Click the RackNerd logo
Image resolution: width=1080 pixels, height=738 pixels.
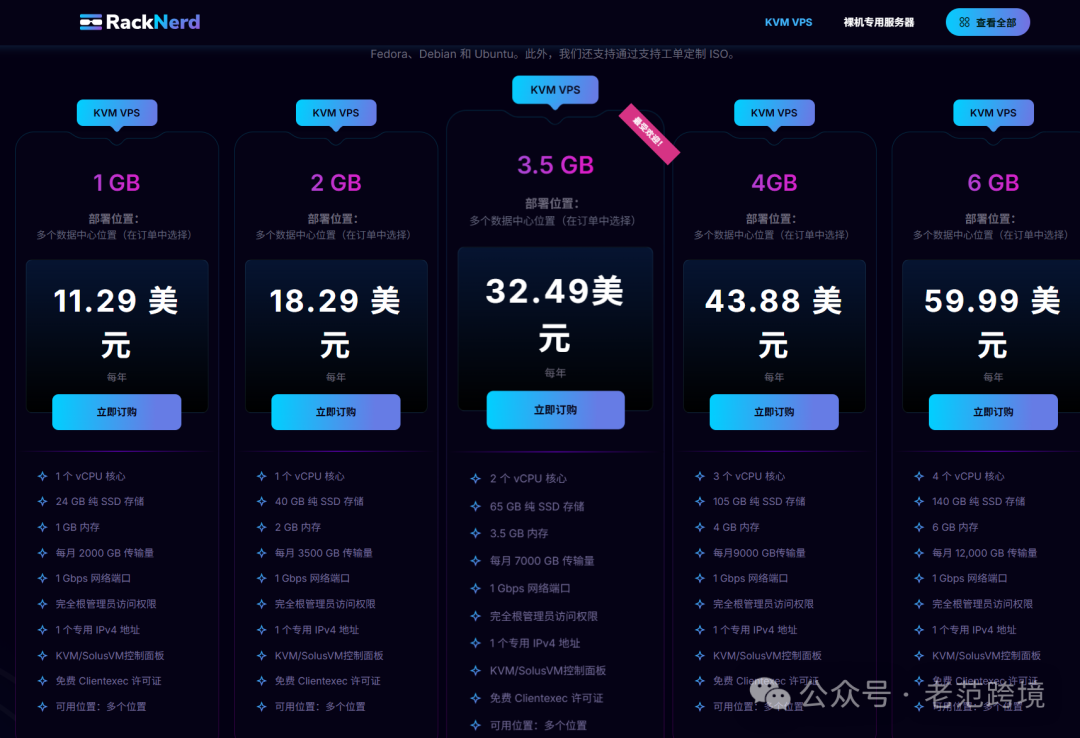[x=140, y=22]
